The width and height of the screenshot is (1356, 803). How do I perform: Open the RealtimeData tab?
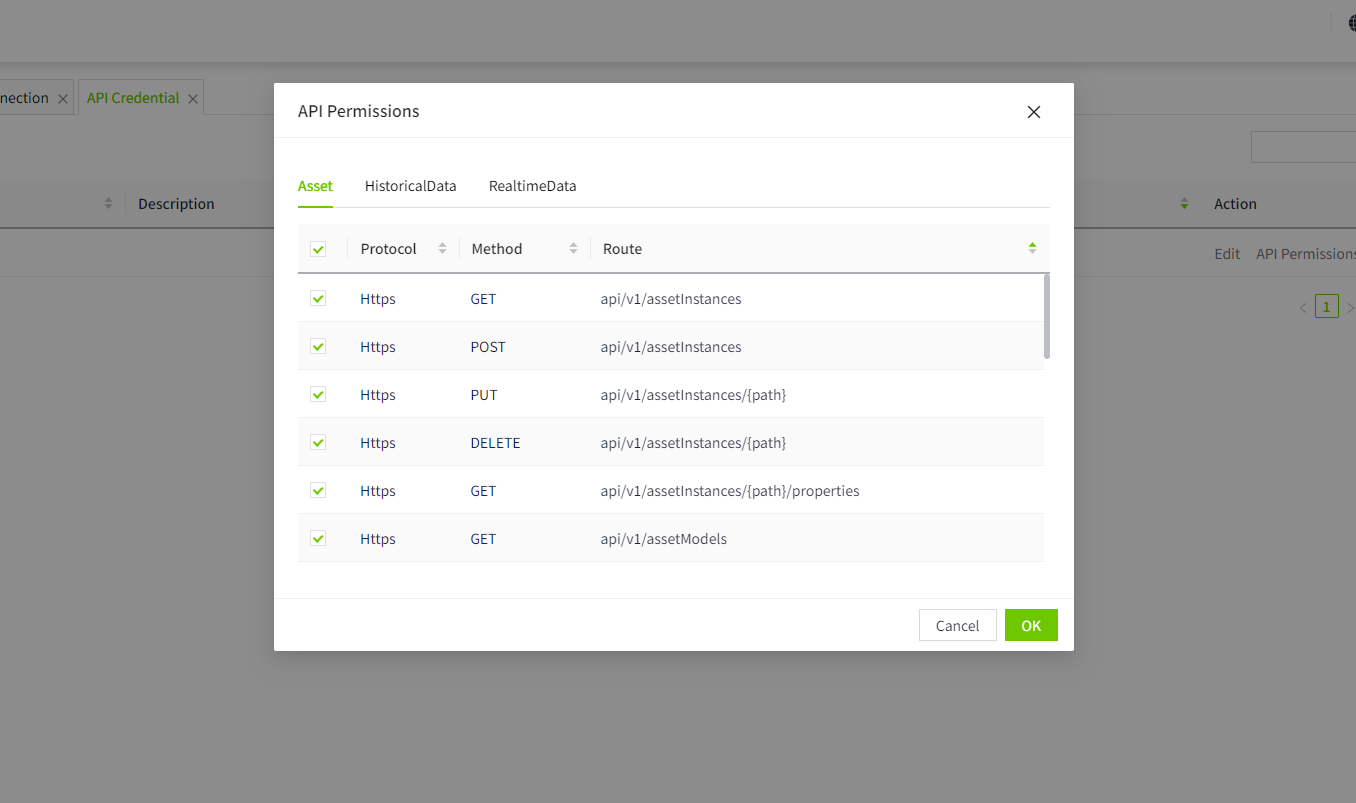coord(532,186)
